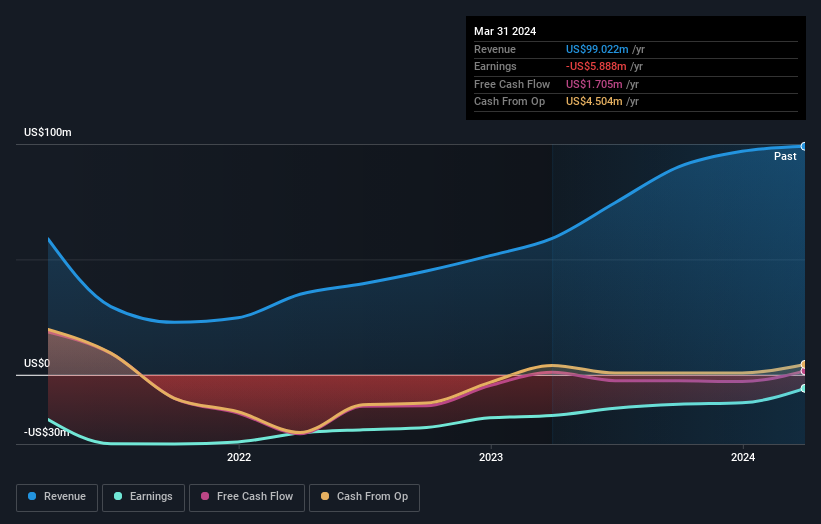
Task: Toggle the Cash From Op legend button
Action: [x=364, y=497]
